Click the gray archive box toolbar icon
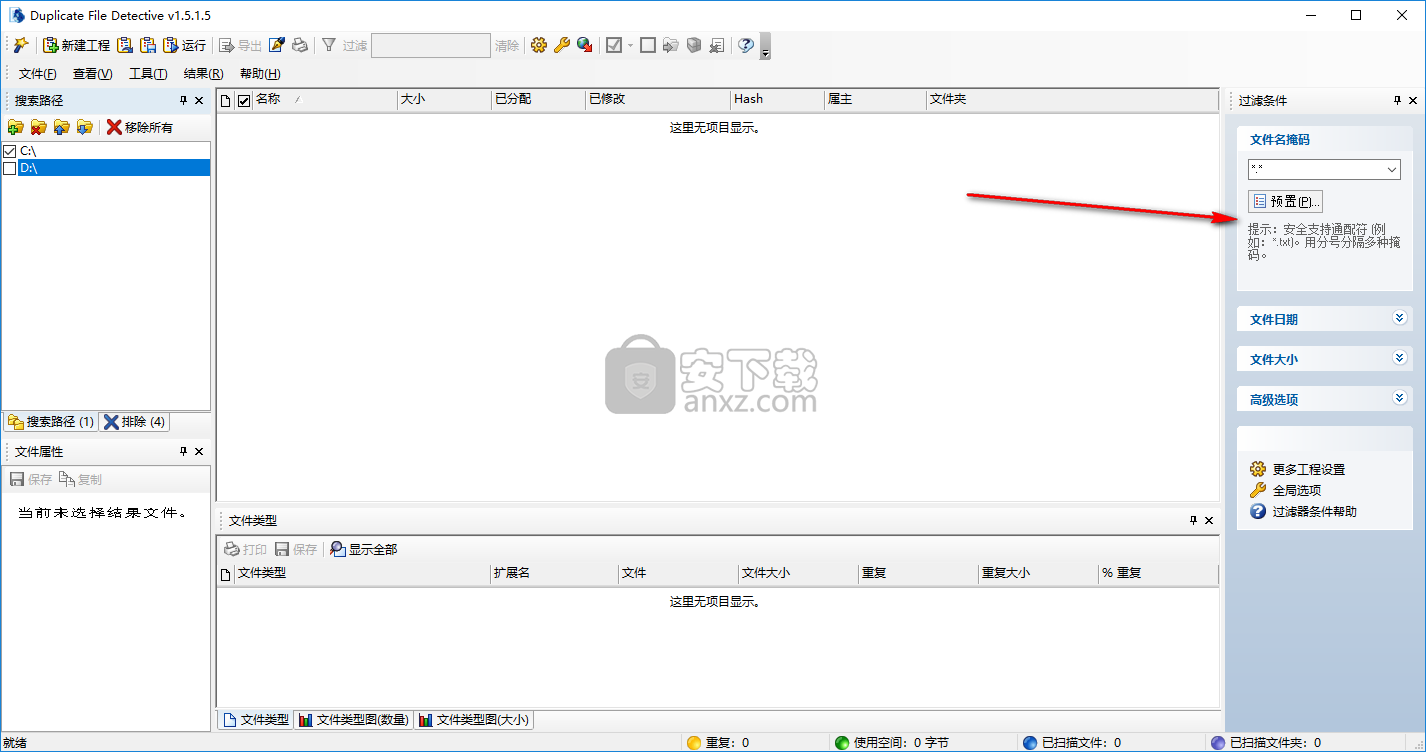The height and width of the screenshot is (752, 1426). pos(693,45)
